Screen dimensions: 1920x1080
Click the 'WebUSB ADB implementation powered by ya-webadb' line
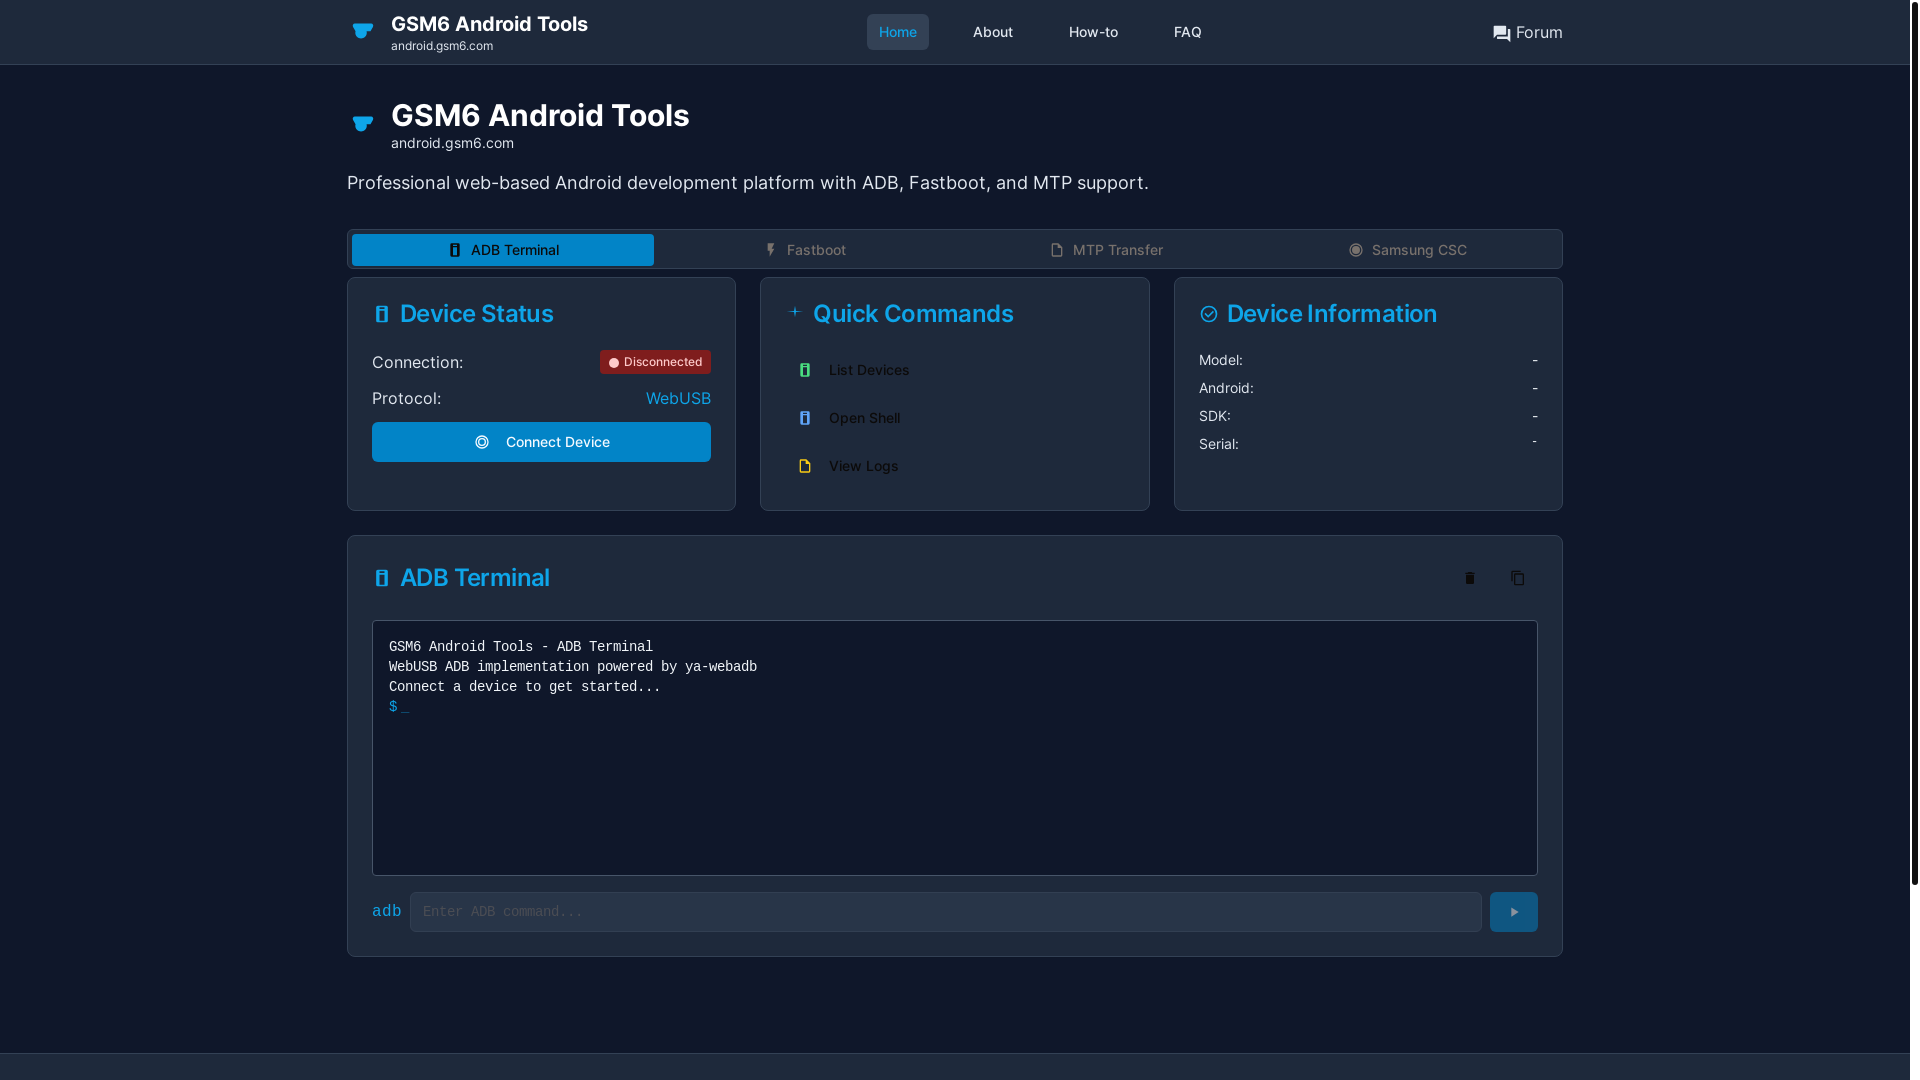(x=573, y=667)
